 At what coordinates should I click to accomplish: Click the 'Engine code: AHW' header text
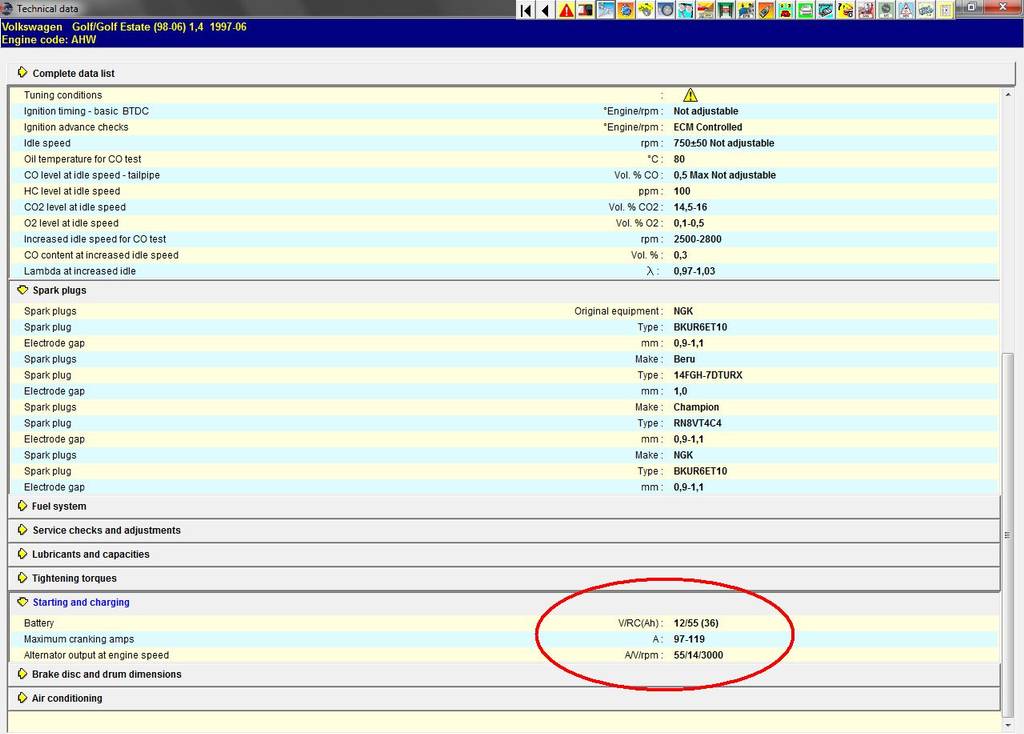[49, 39]
